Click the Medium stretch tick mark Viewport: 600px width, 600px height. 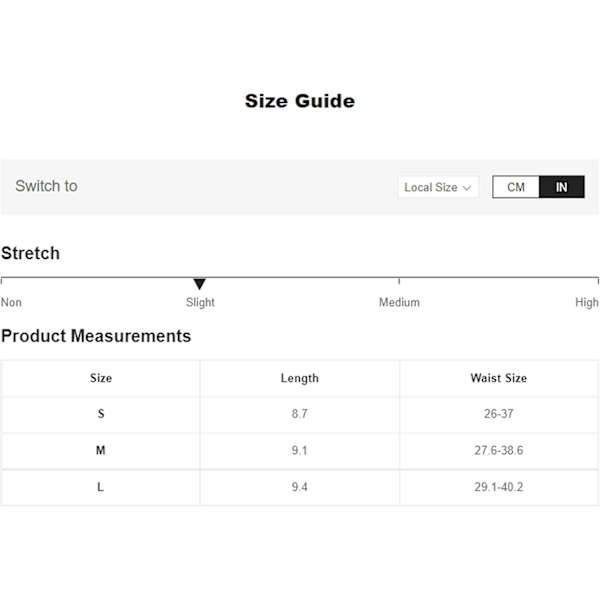point(399,281)
